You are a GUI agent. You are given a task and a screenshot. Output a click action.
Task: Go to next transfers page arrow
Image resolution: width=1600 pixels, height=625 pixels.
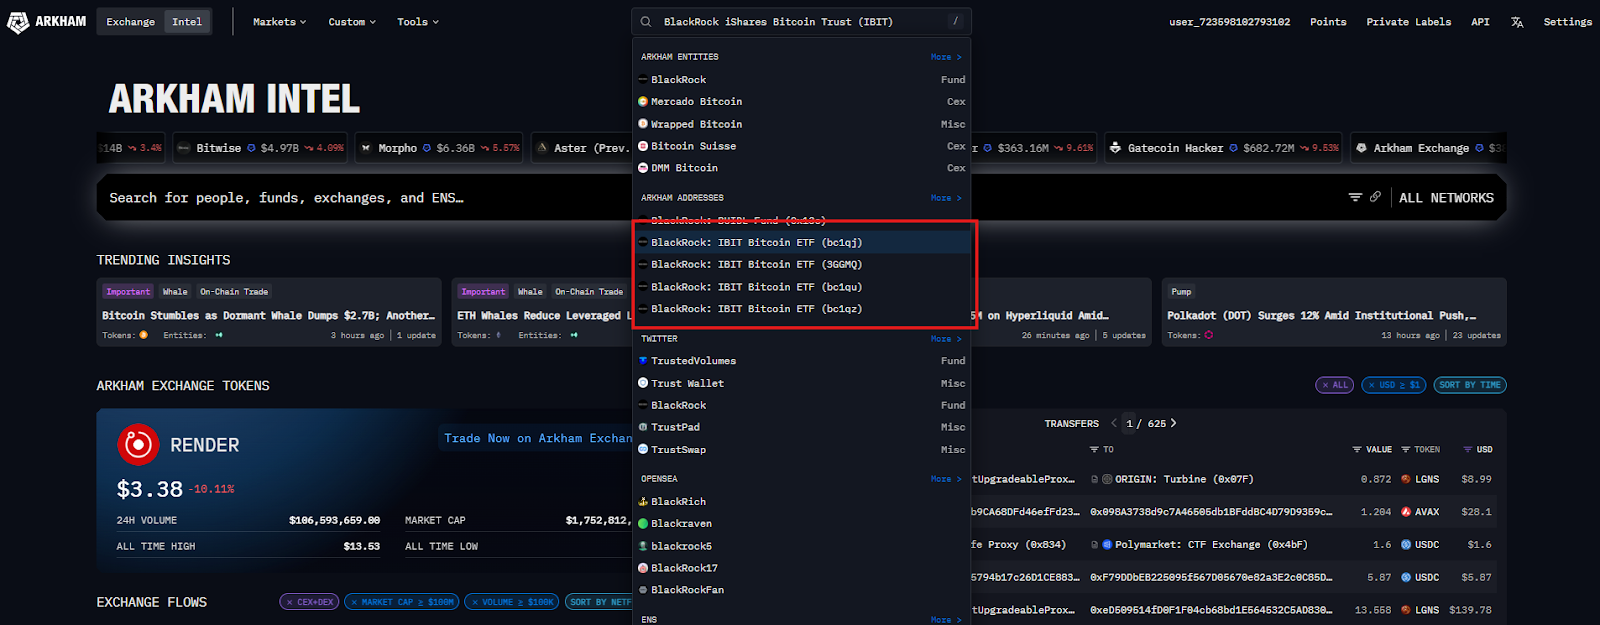tap(1173, 423)
